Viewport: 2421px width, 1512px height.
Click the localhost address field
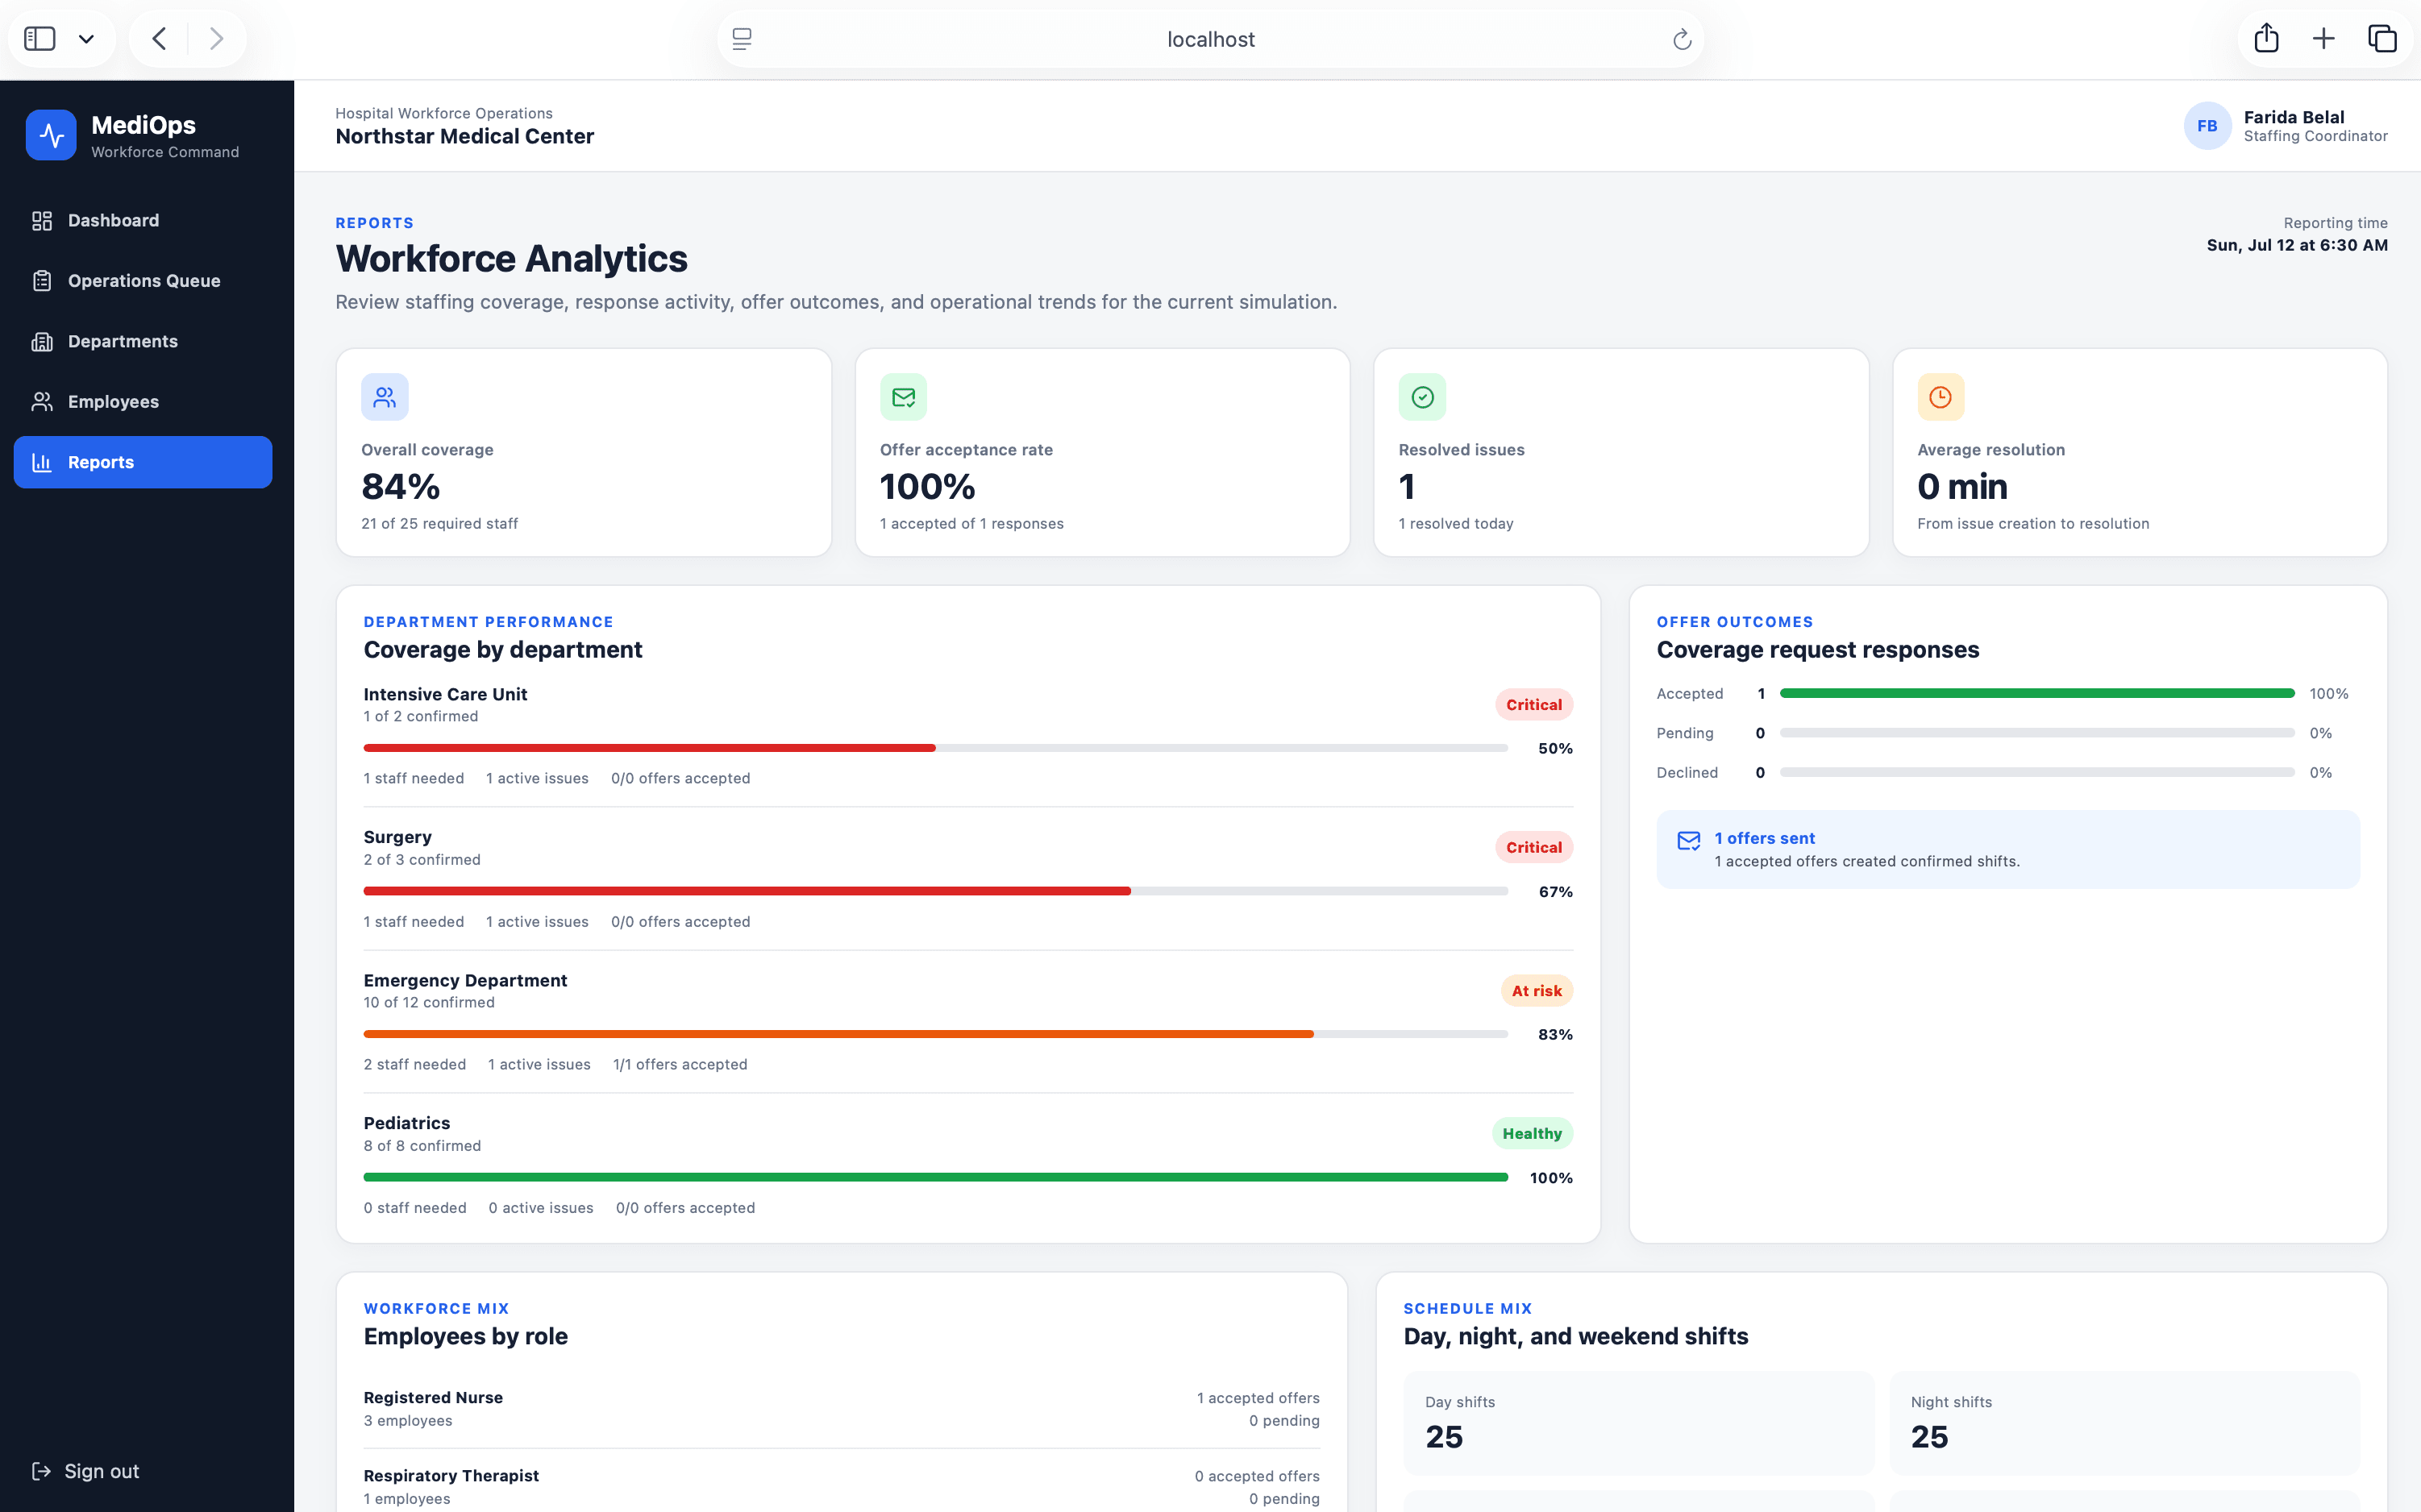click(x=1210, y=39)
